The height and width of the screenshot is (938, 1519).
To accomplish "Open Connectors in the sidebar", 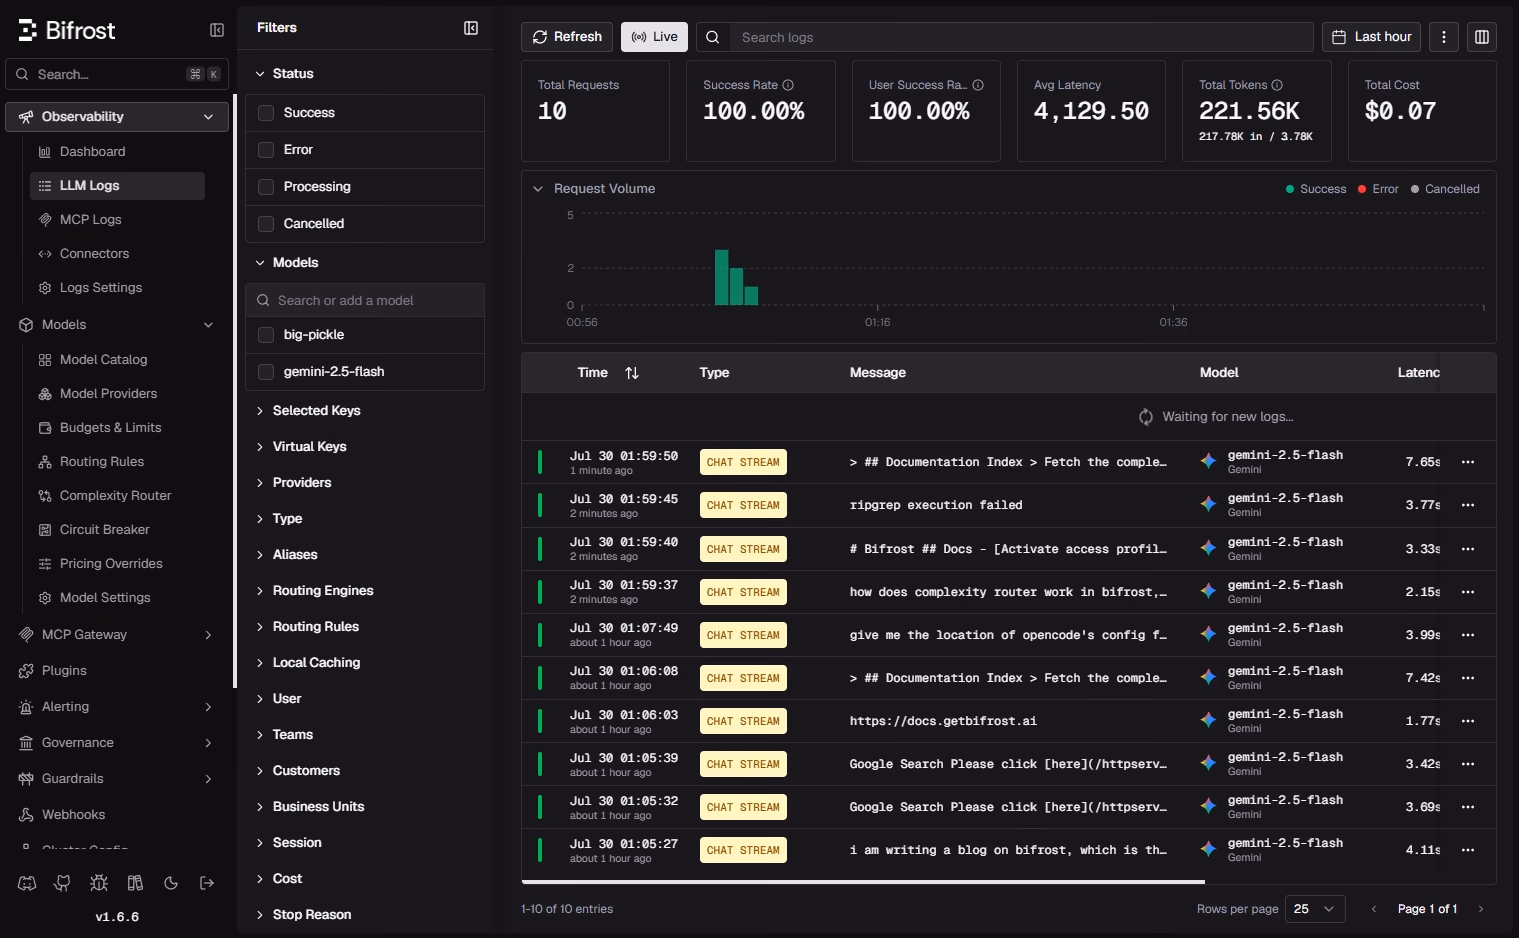I will 117,254.
